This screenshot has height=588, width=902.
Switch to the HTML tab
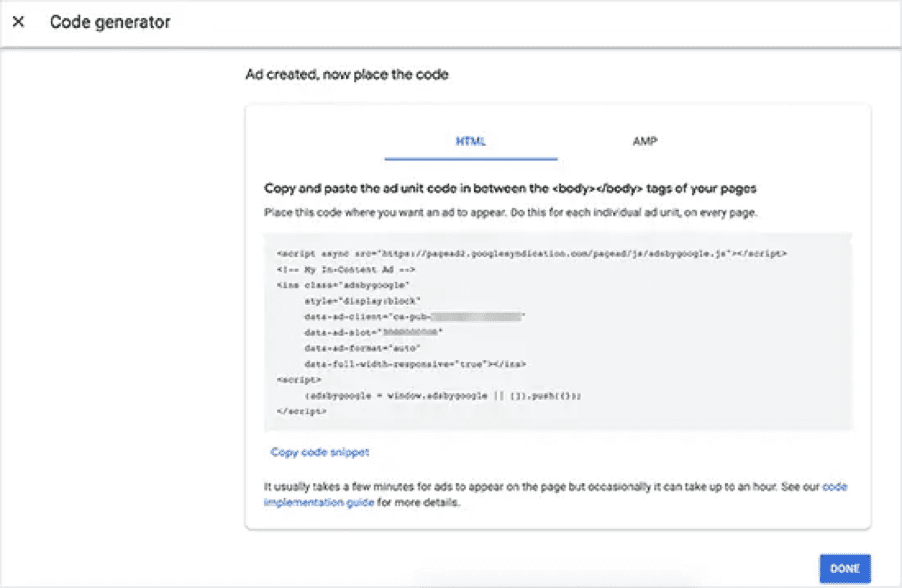coord(471,142)
